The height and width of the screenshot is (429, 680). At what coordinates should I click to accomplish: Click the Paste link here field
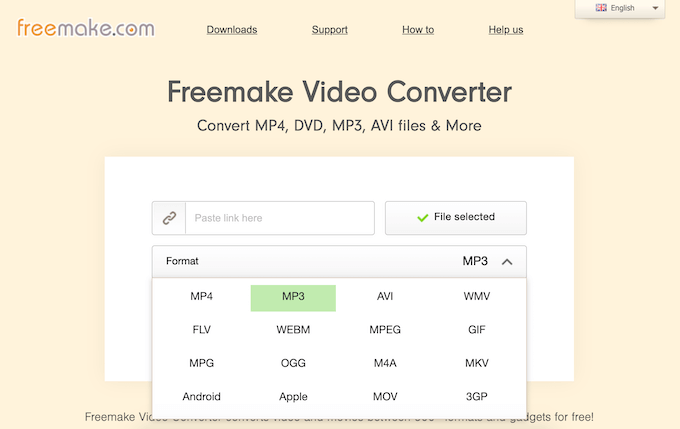click(x=280, y=218)
